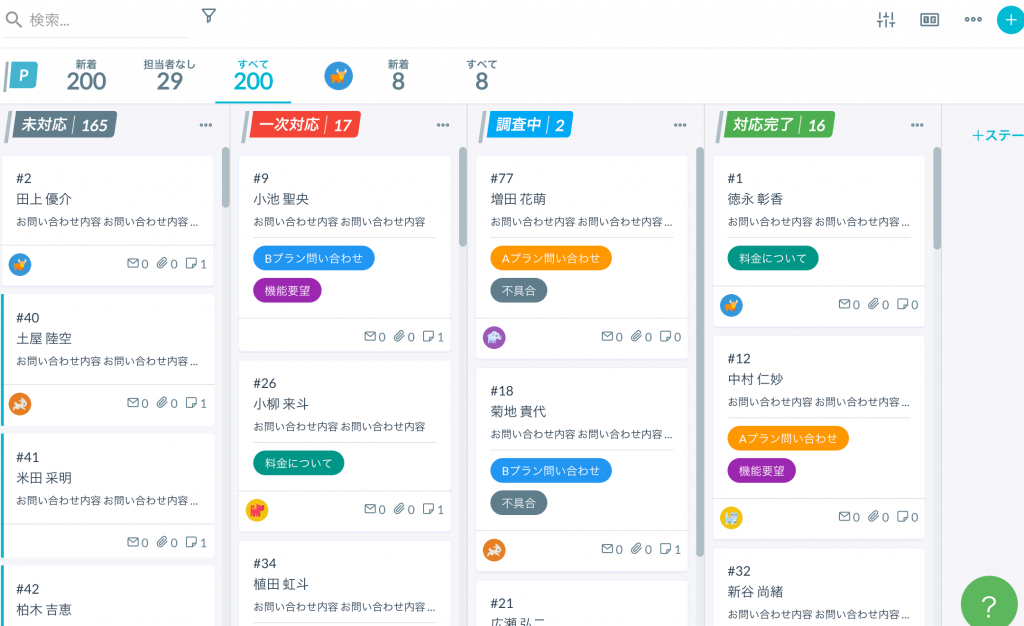This screenshot has height=626, width=1024.
Task: Click the mail icon on card #40
Action: (133, 403)
